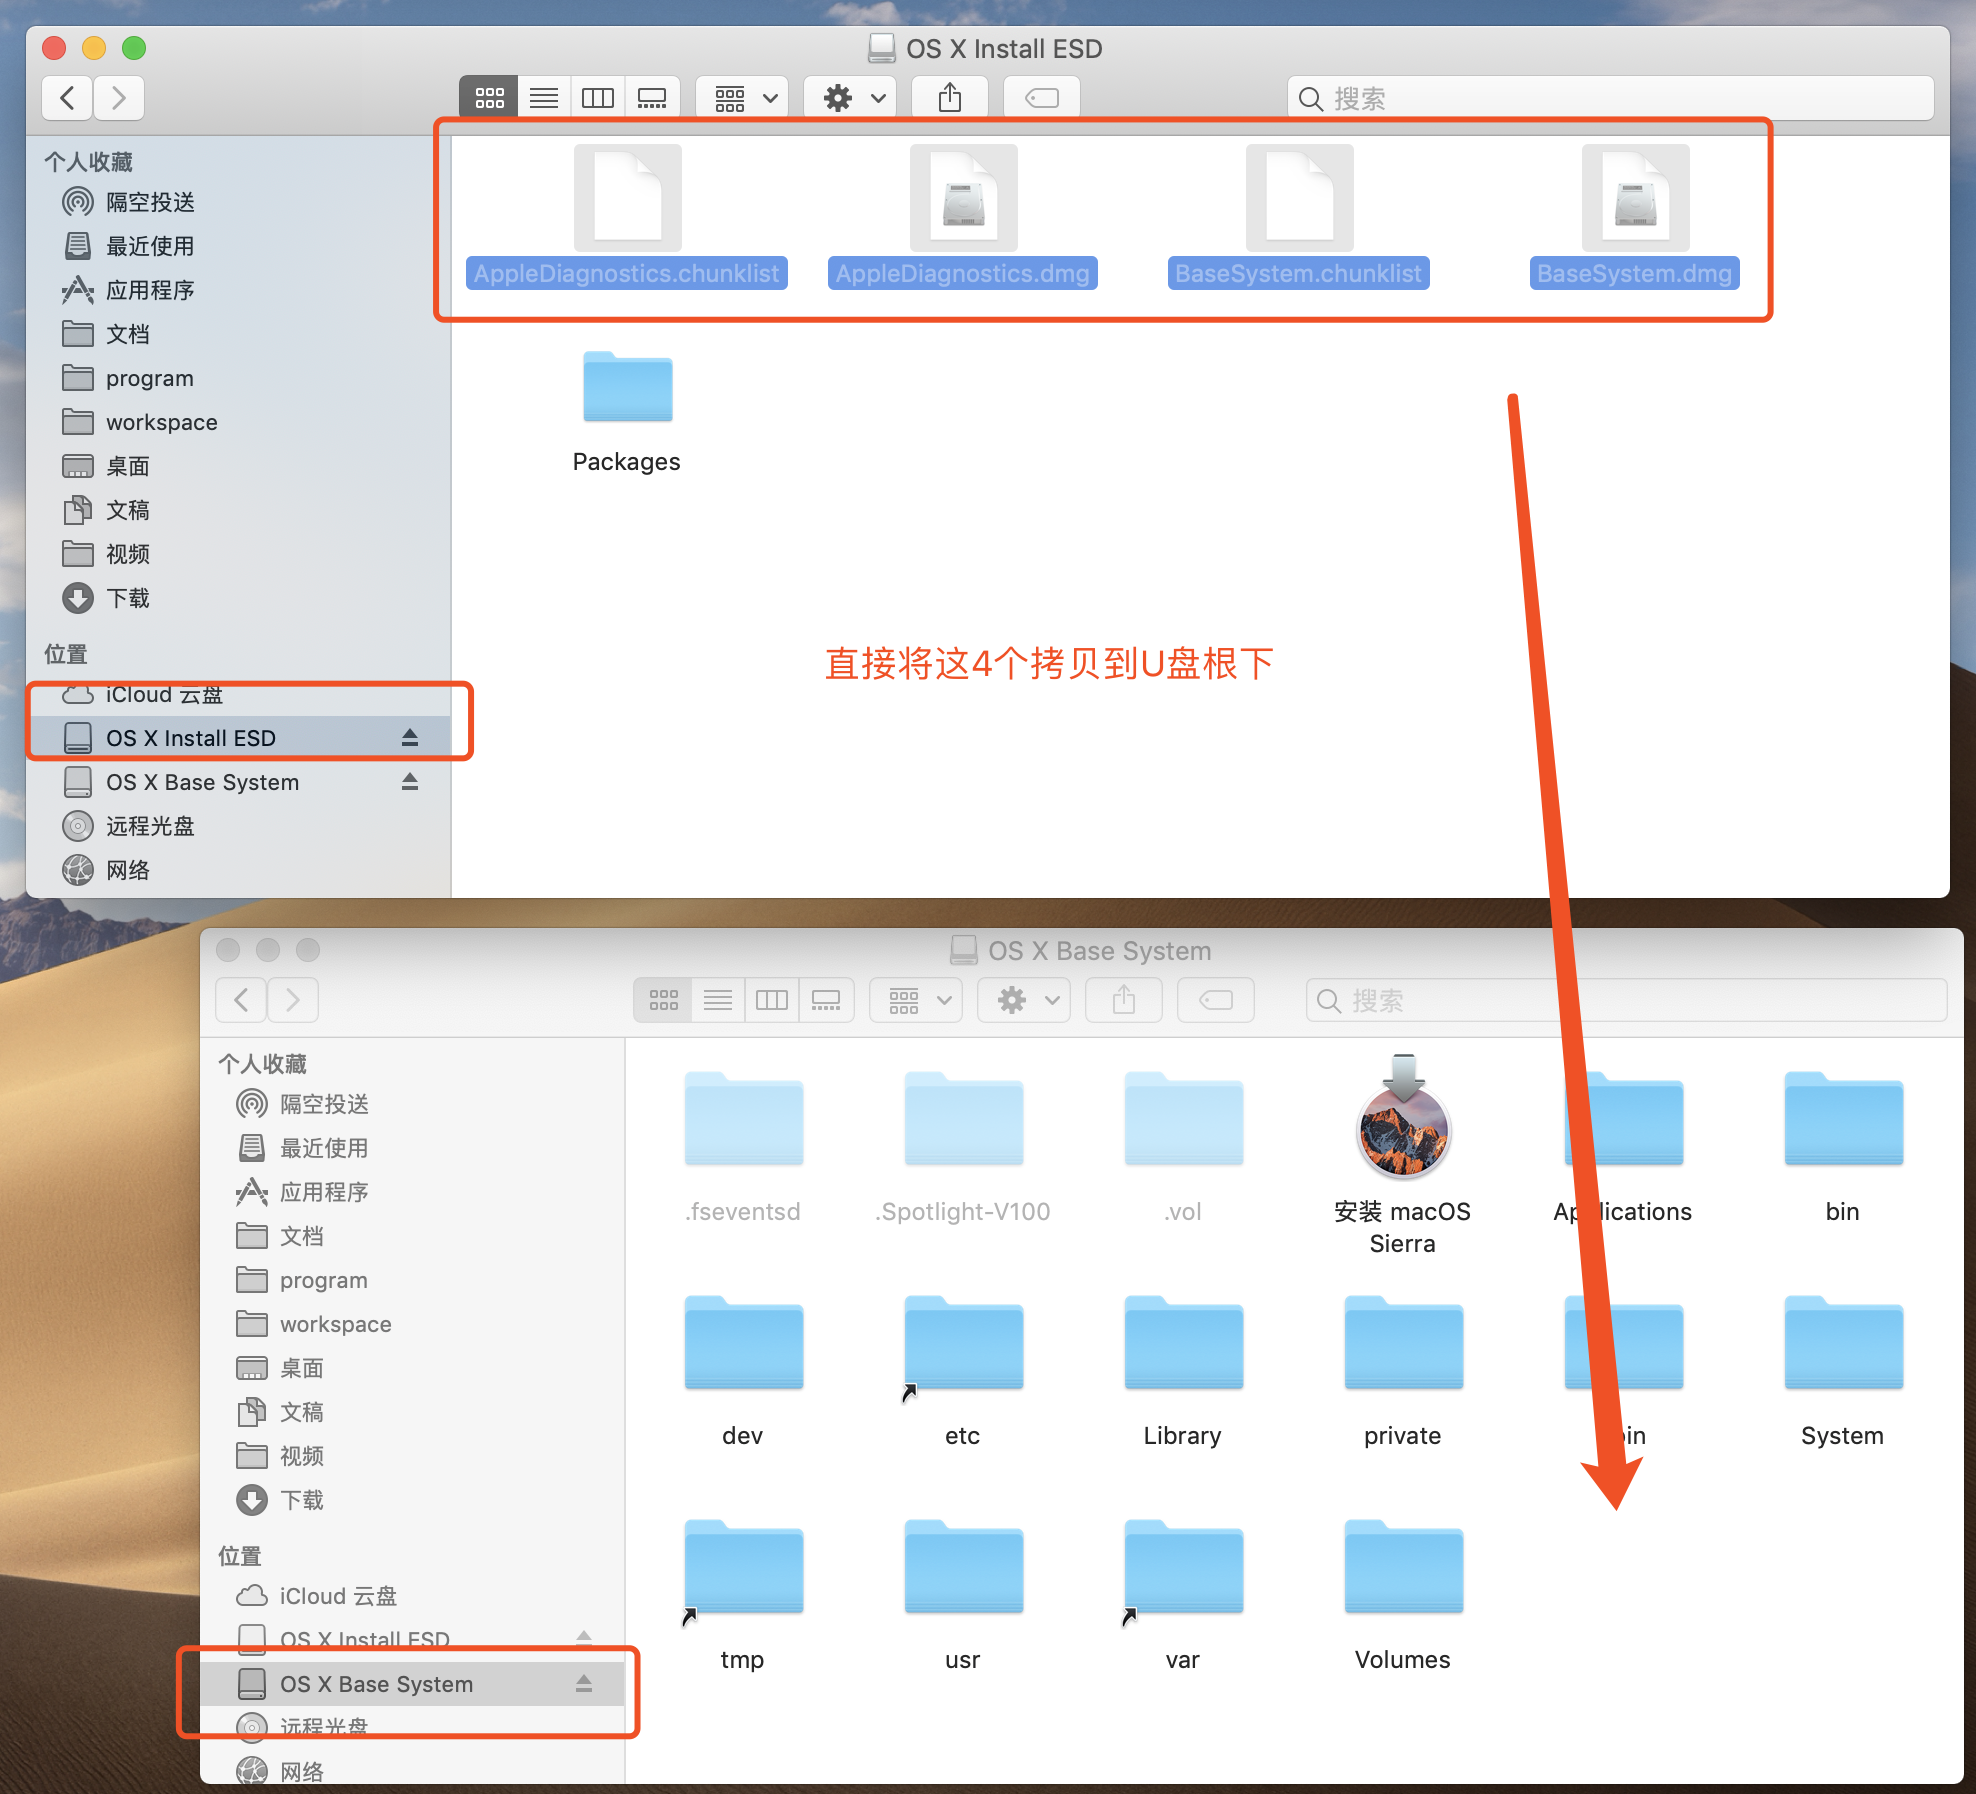Open group-by dropdown in Install ESD window

744,98
